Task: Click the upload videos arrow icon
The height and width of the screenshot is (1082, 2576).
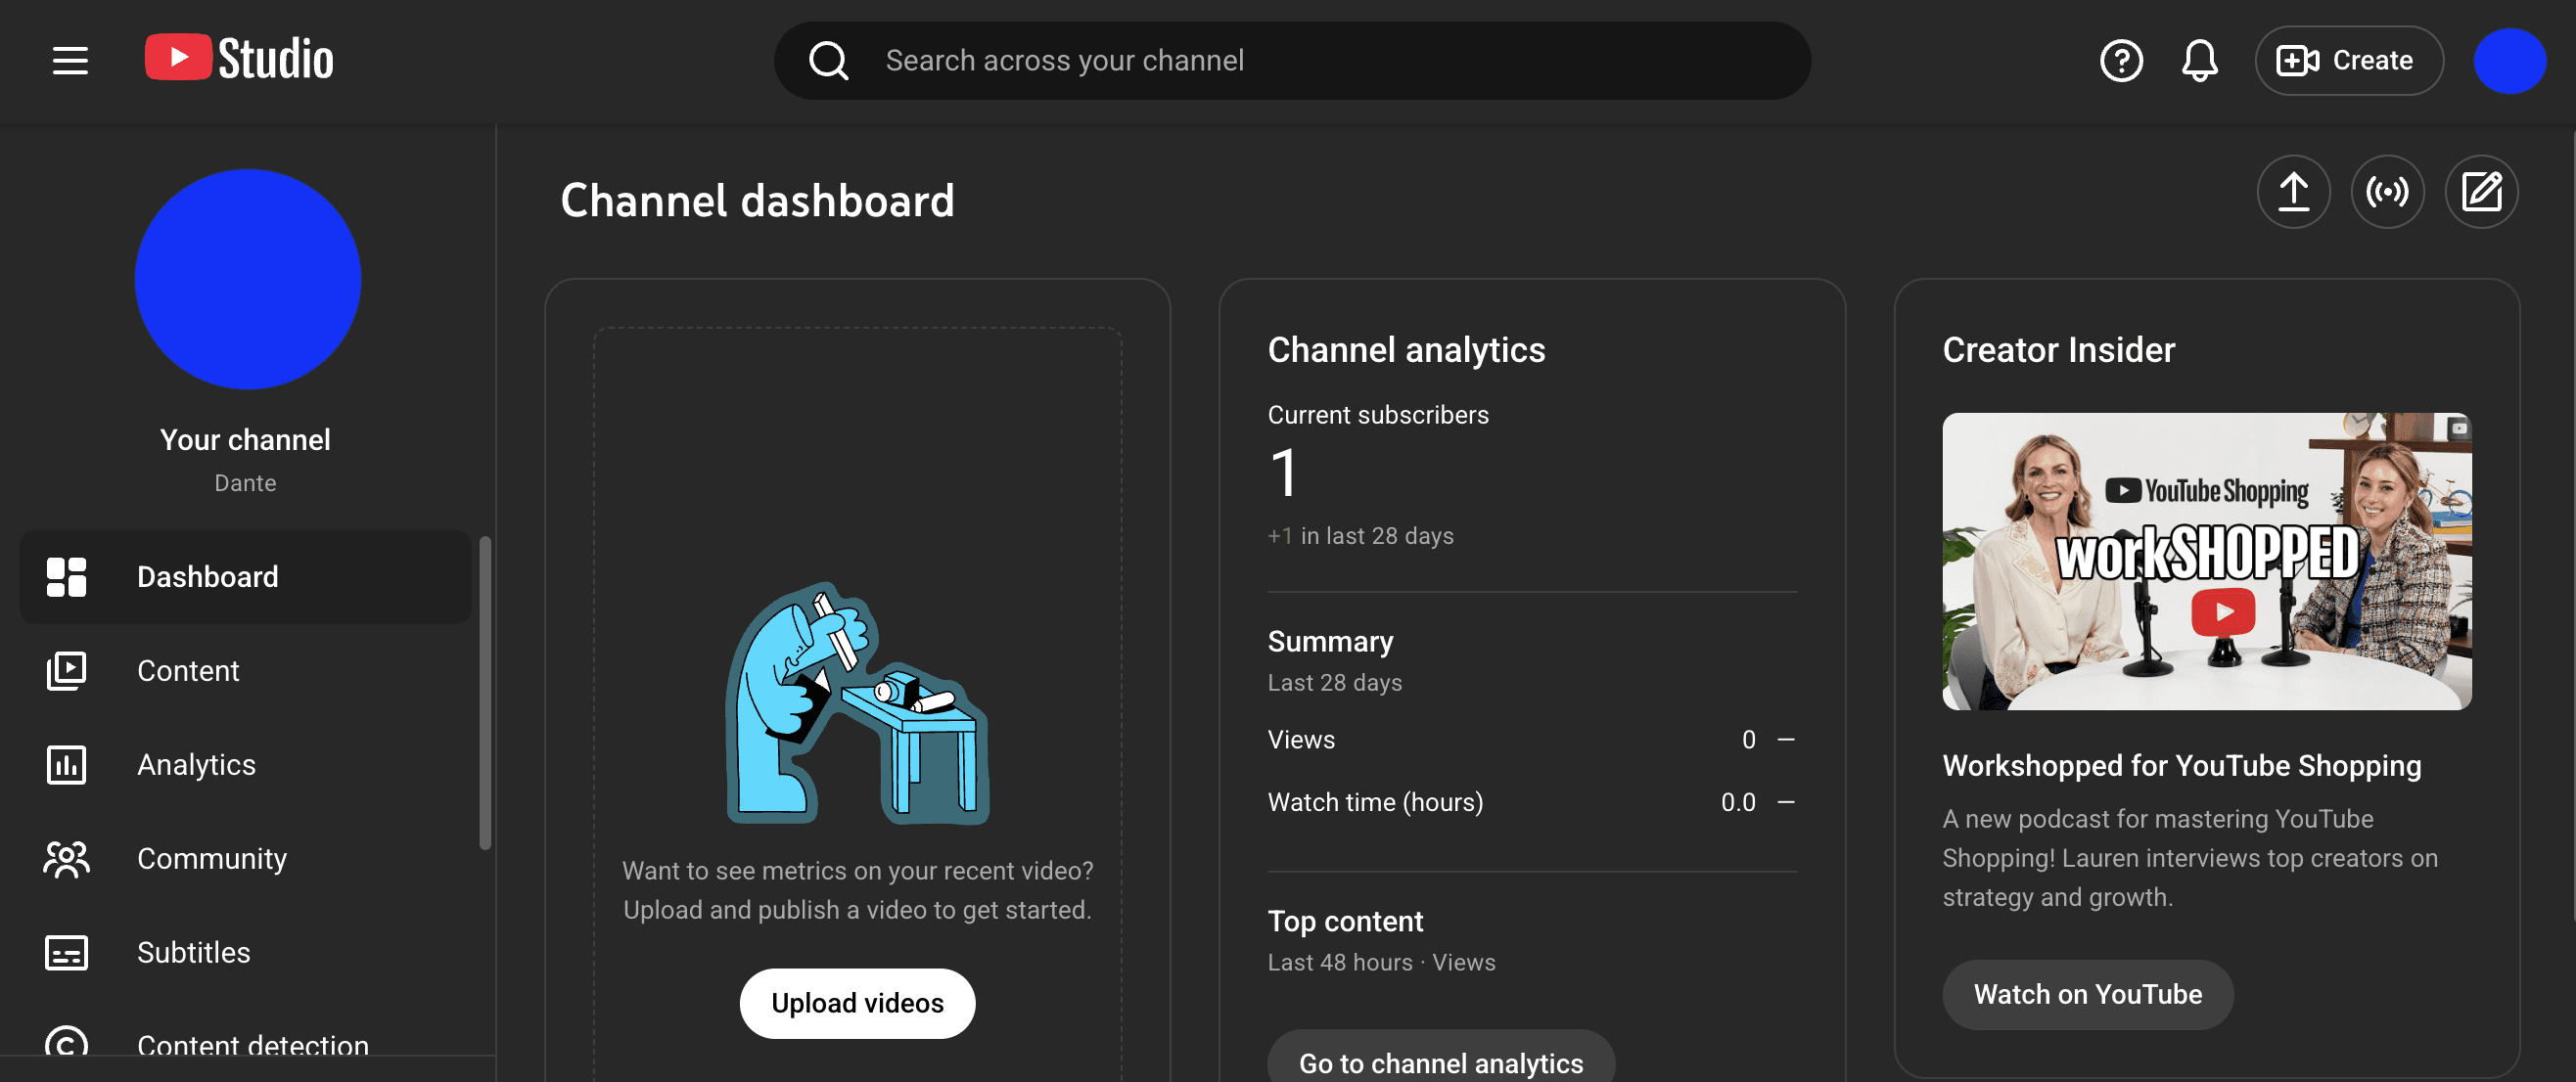Action: coord(2293,191)
